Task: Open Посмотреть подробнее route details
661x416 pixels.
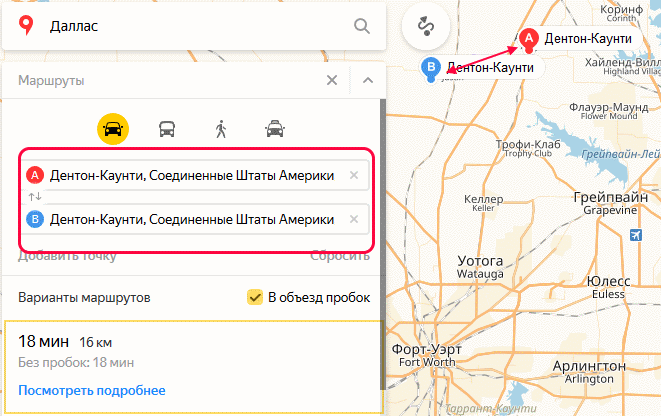Action: [x=91, y=390]
